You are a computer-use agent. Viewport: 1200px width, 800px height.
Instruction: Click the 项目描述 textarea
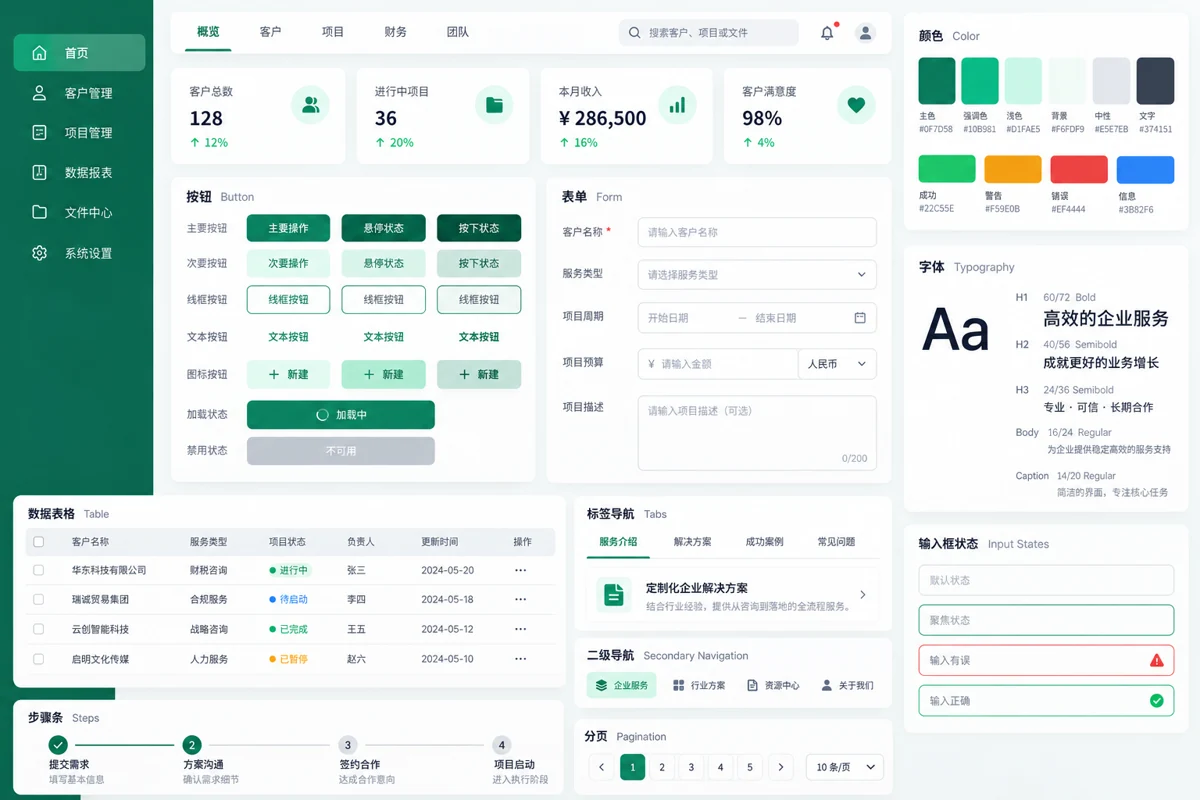[757, 433]
